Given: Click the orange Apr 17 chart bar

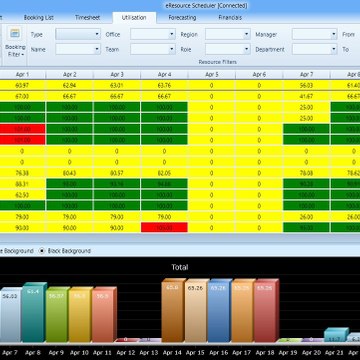Looking at the screenshot, I should [243, 311].
